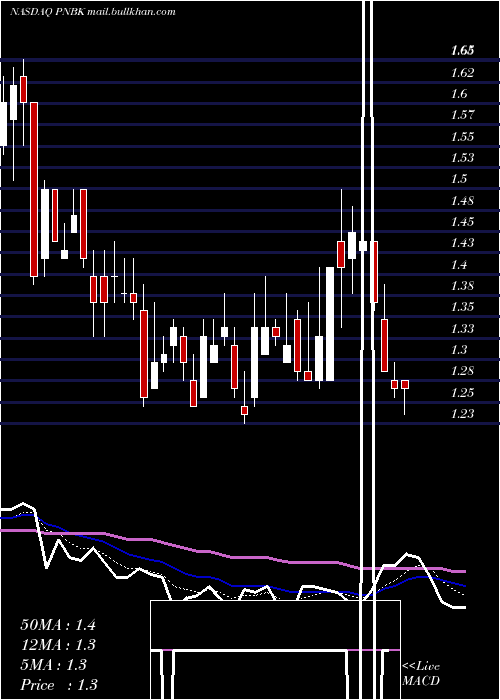Click the NASDAQ PNBK chart title

(x=92, y=12)
